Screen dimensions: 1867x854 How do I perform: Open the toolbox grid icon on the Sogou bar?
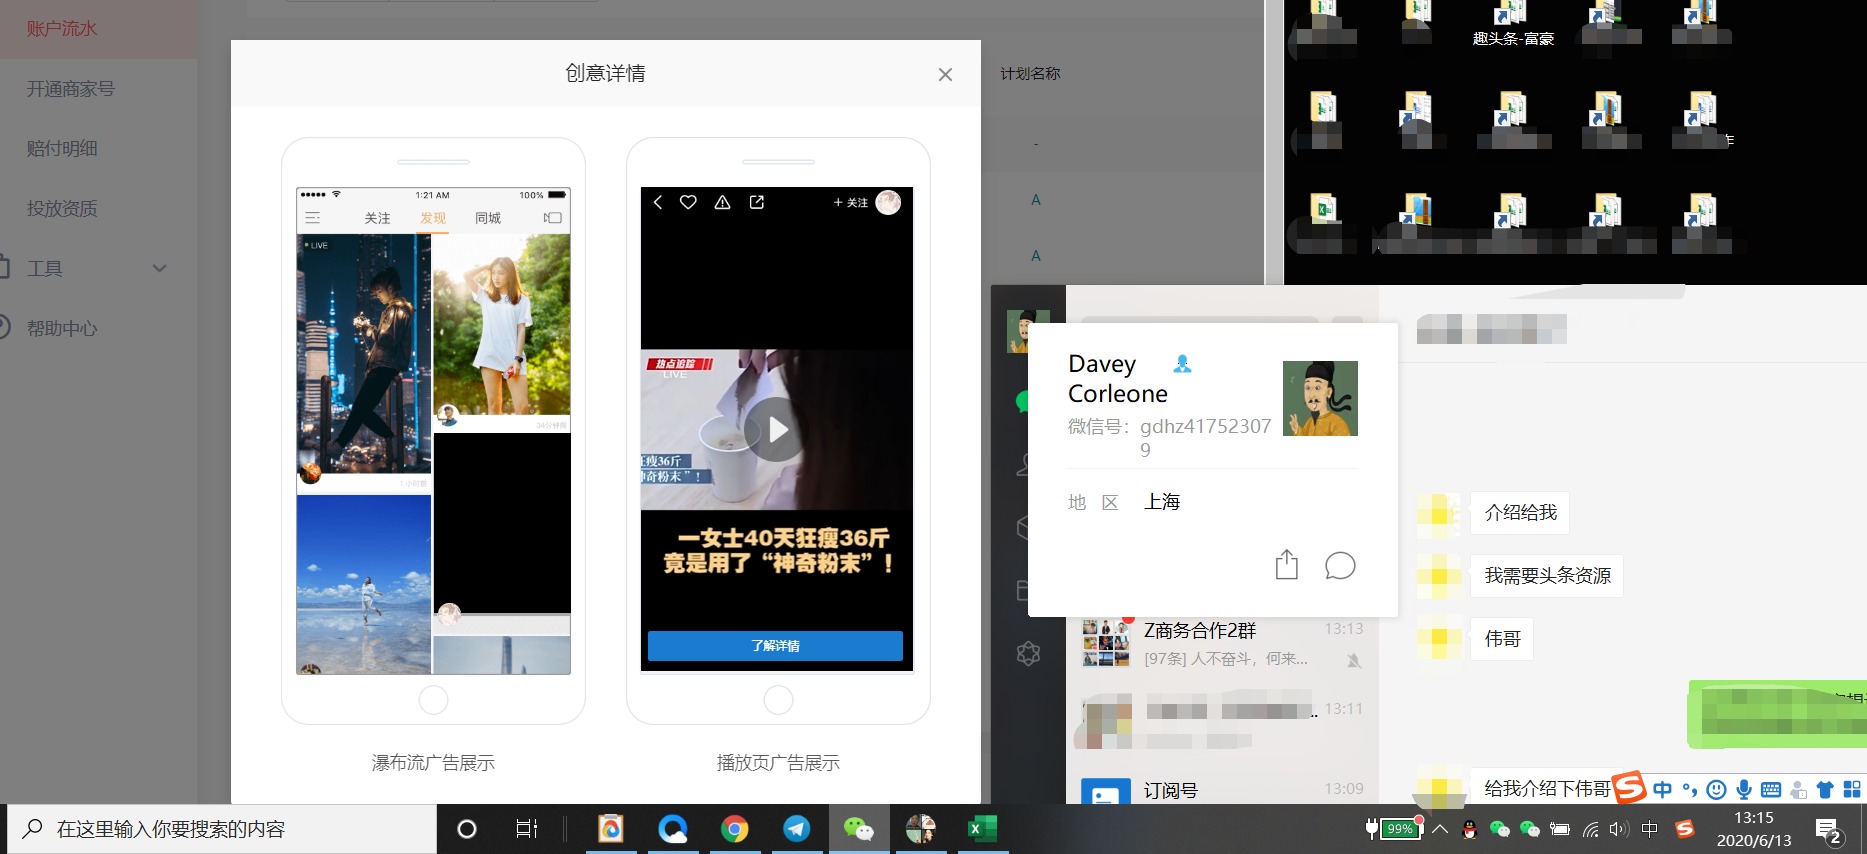pos(1852,790)
